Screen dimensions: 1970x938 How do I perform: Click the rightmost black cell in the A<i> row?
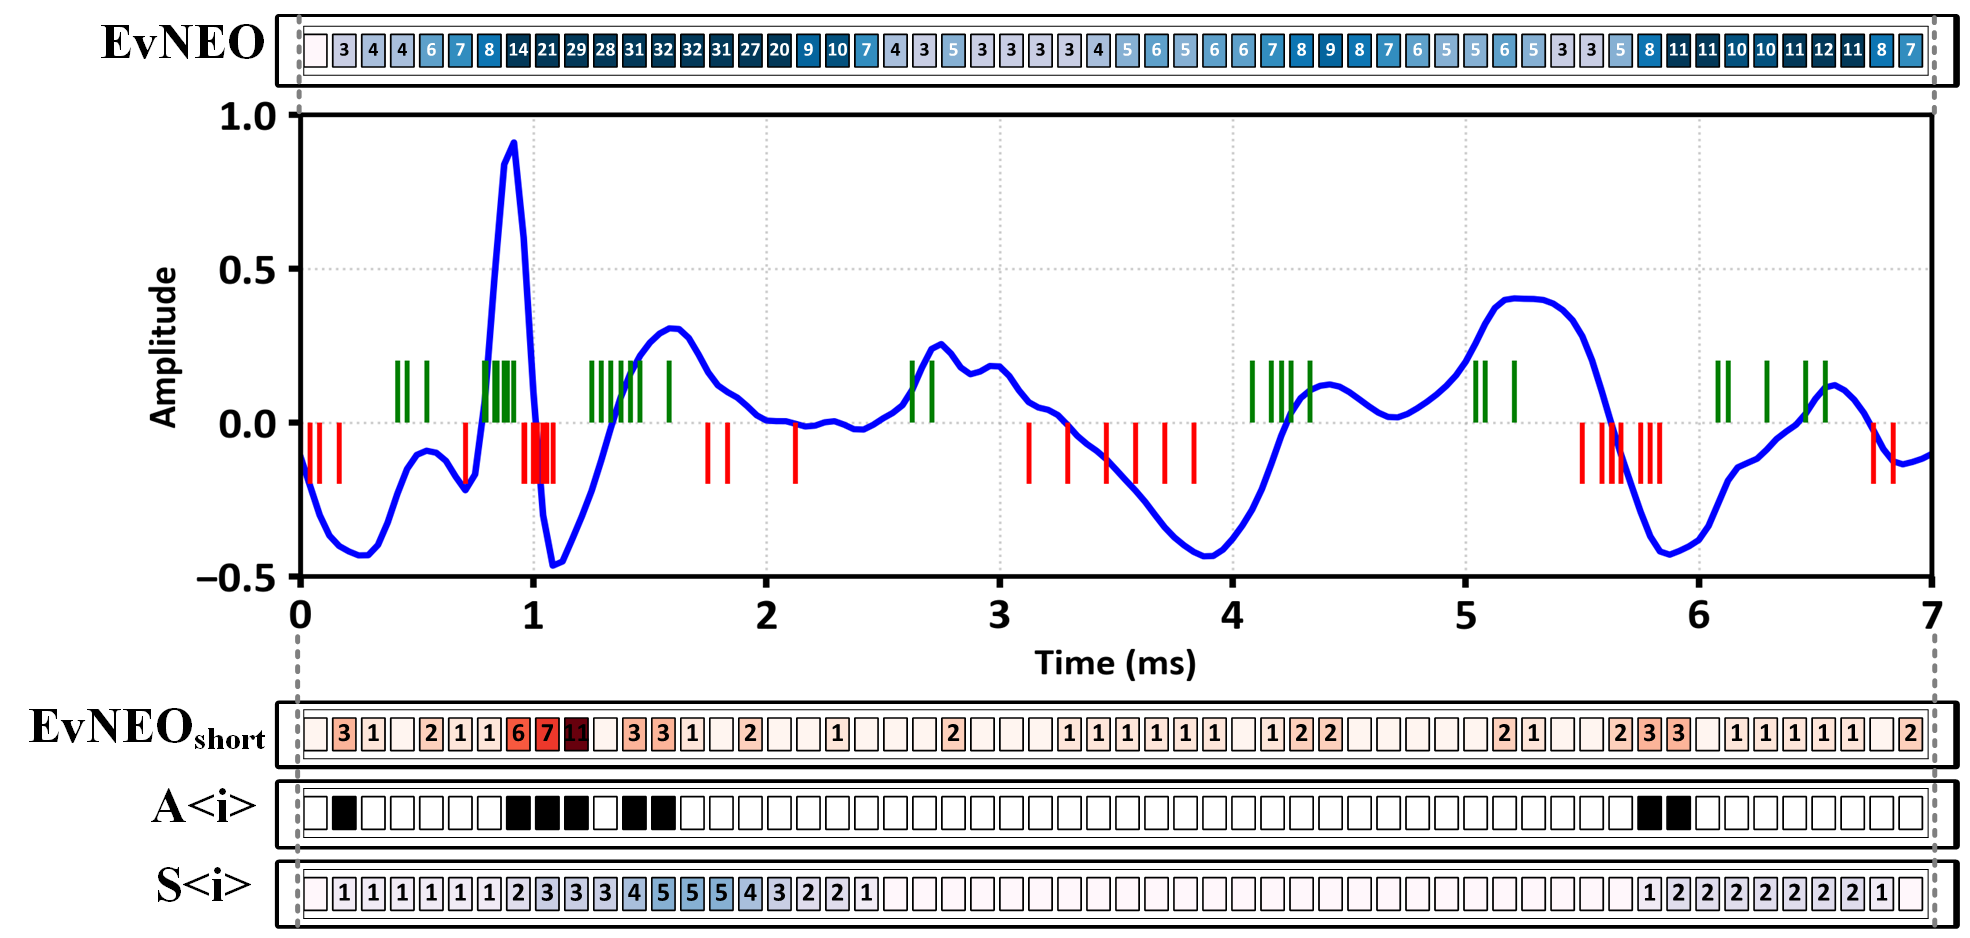[x=1679, y=813]
